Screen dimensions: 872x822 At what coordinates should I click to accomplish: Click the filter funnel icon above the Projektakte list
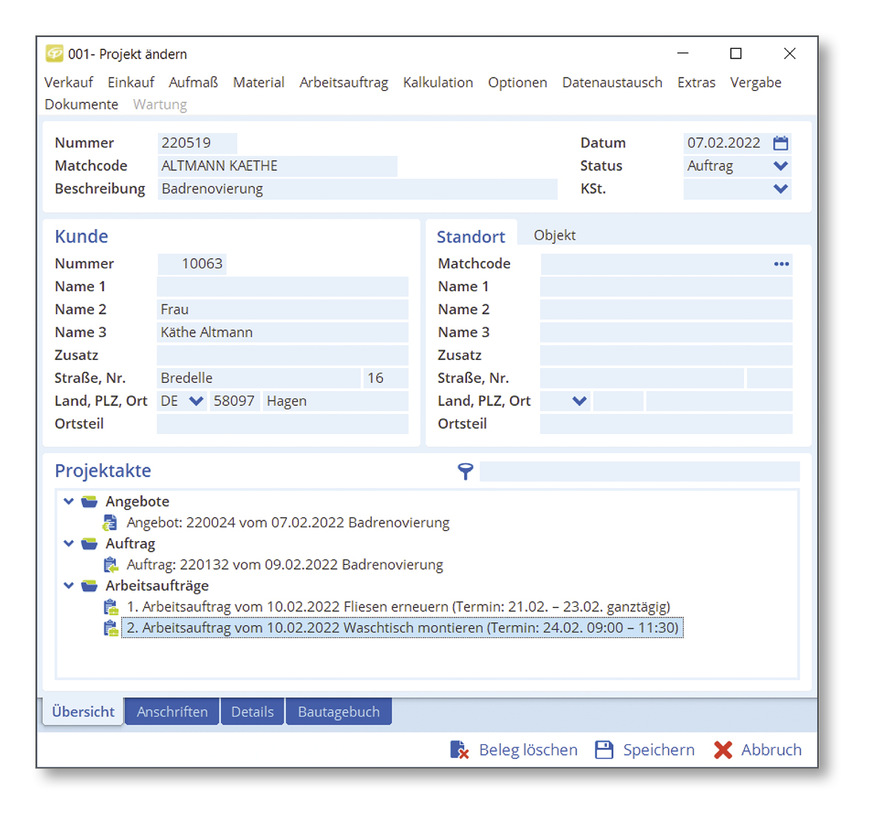(x=465, y=470)
